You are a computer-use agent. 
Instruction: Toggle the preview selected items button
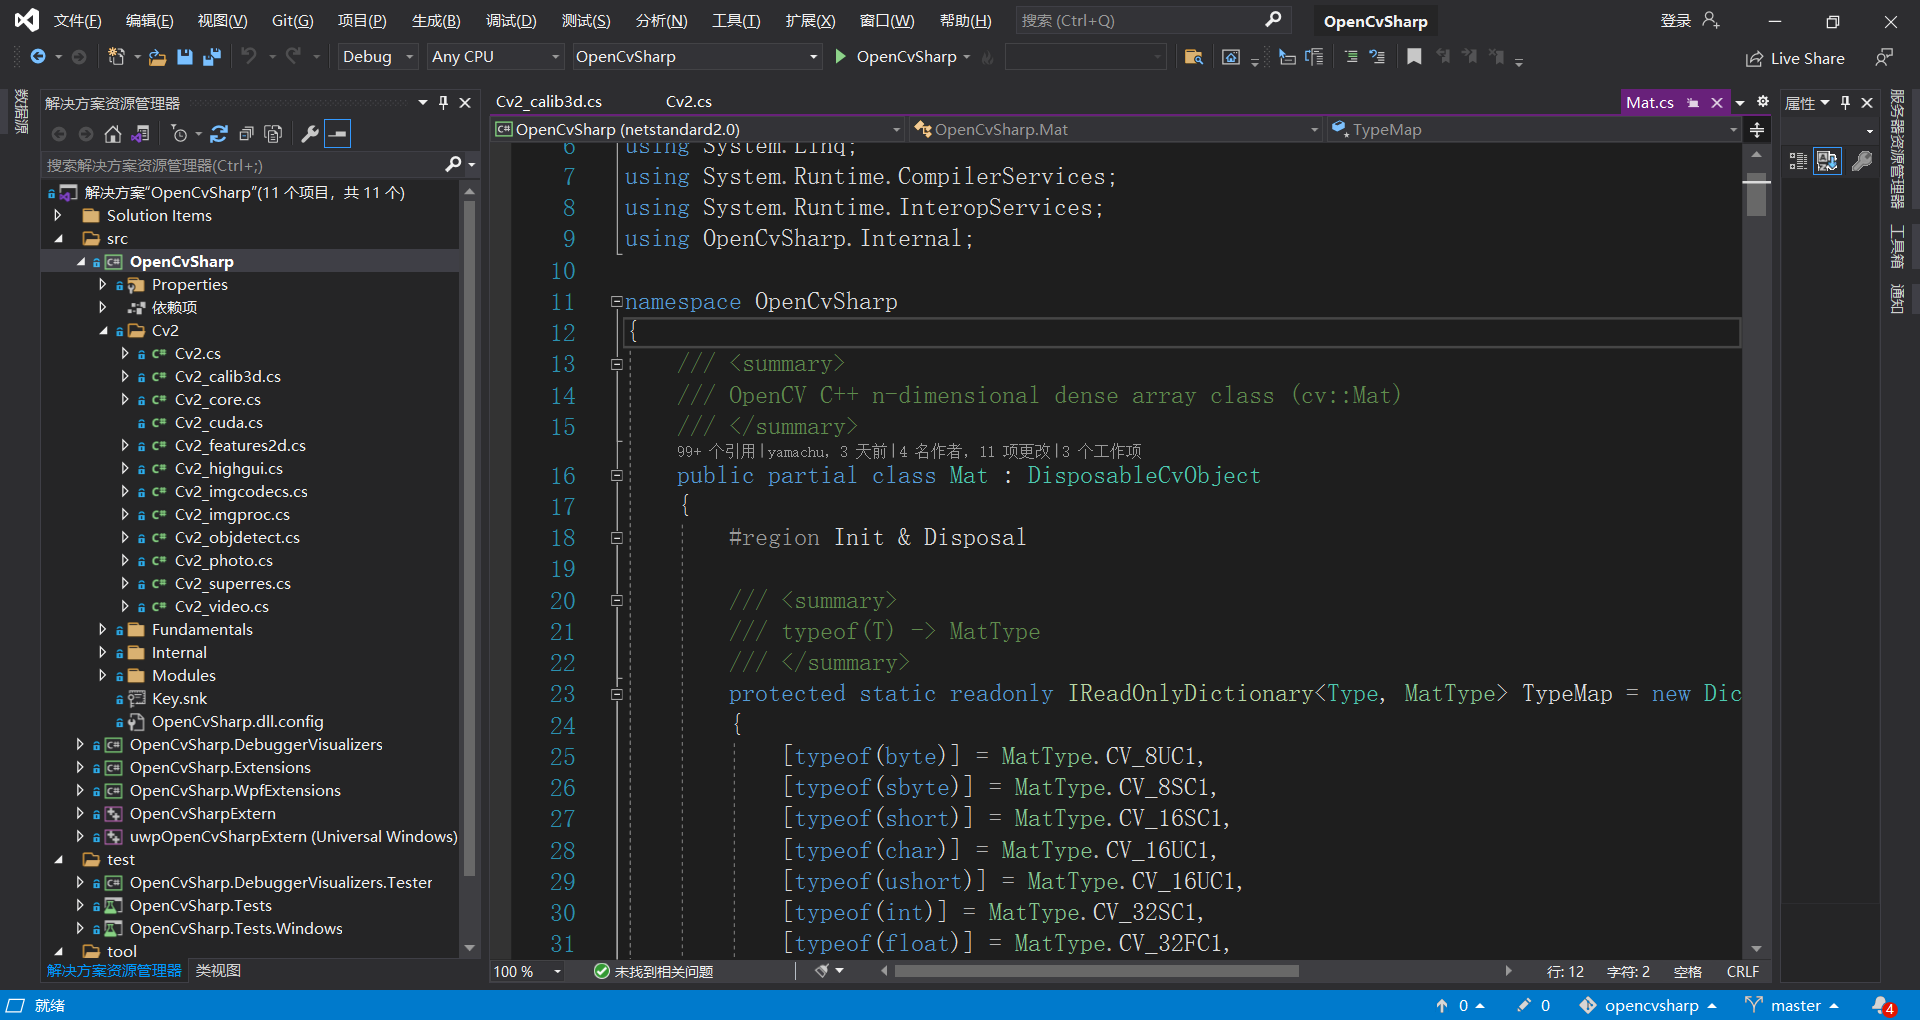point(338,134)
